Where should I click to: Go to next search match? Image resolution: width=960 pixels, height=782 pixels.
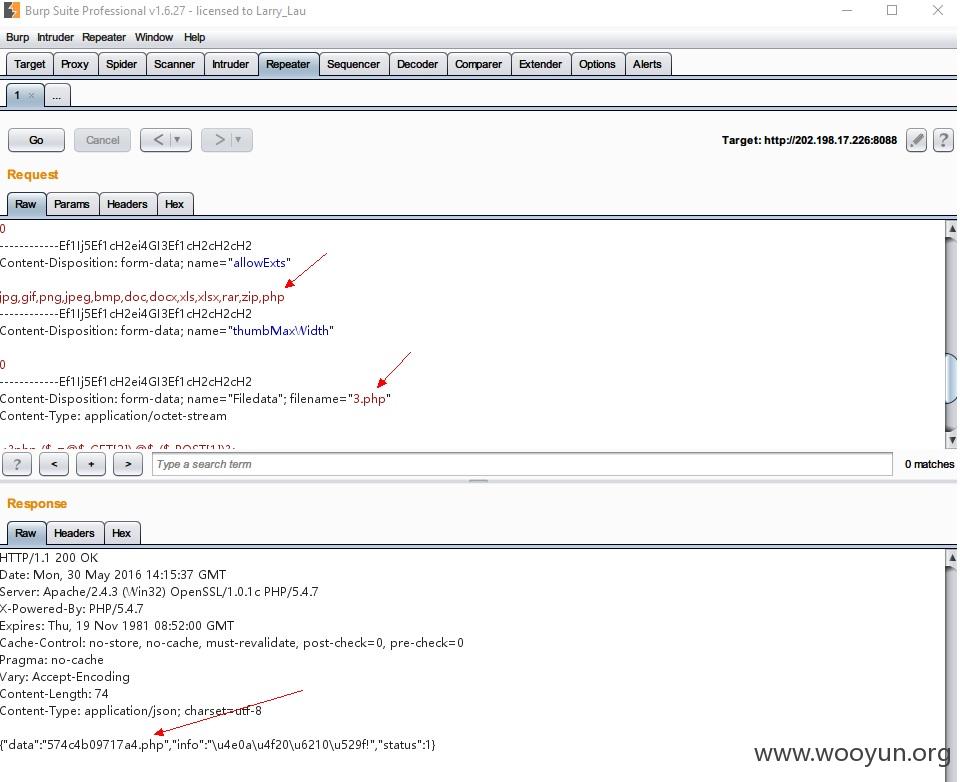pyautogui.click(x=128, y=464)
